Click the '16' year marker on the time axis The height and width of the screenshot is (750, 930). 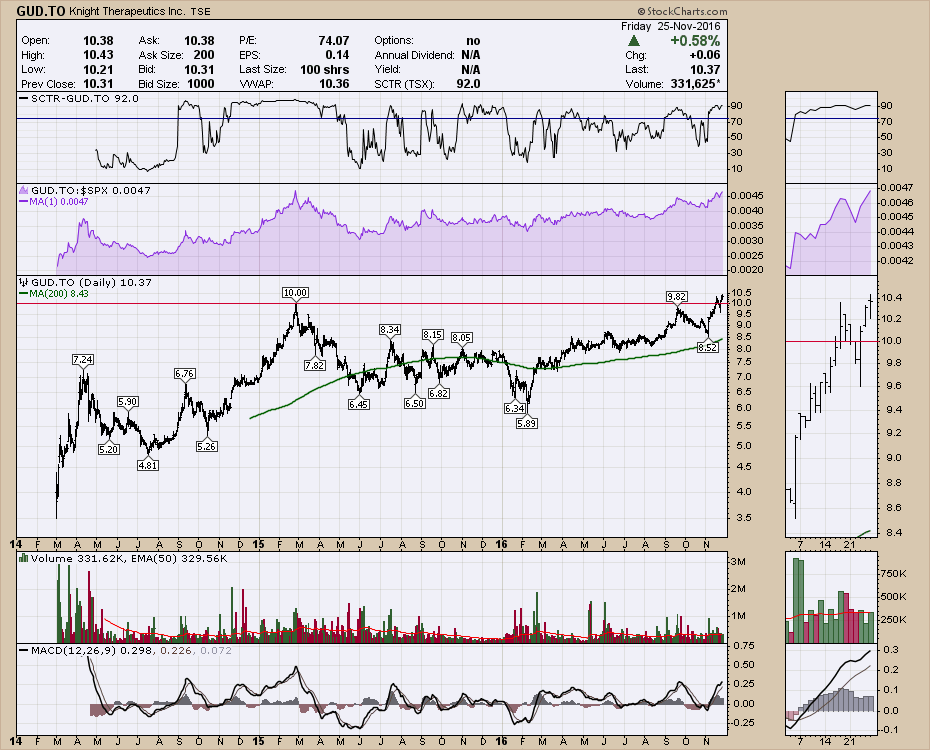click(x=502, y=544)
